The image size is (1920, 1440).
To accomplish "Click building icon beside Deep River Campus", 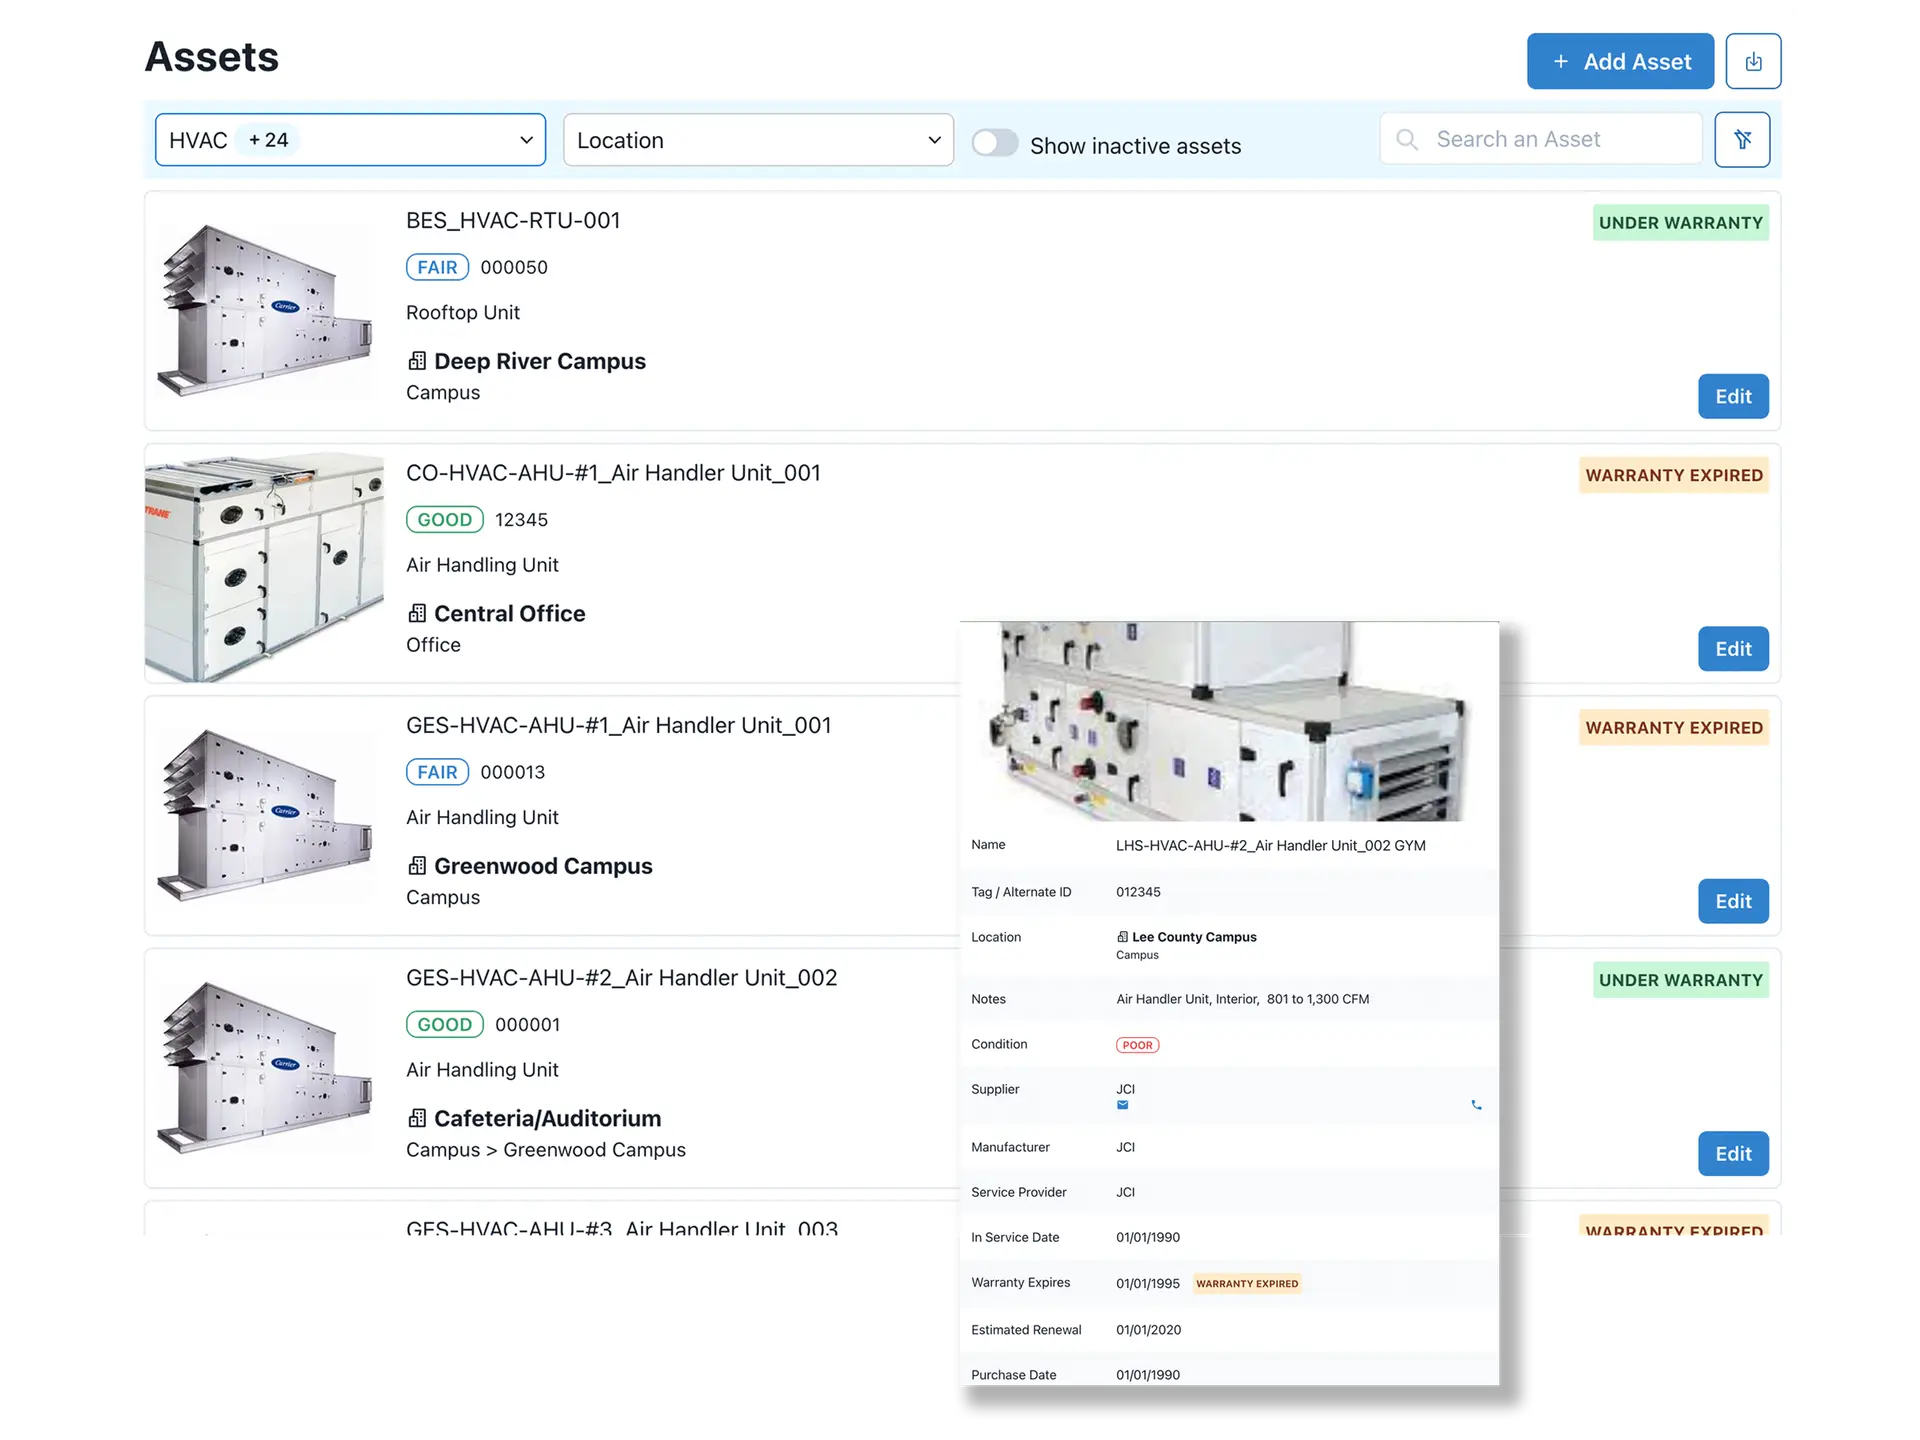I will 417,361.
